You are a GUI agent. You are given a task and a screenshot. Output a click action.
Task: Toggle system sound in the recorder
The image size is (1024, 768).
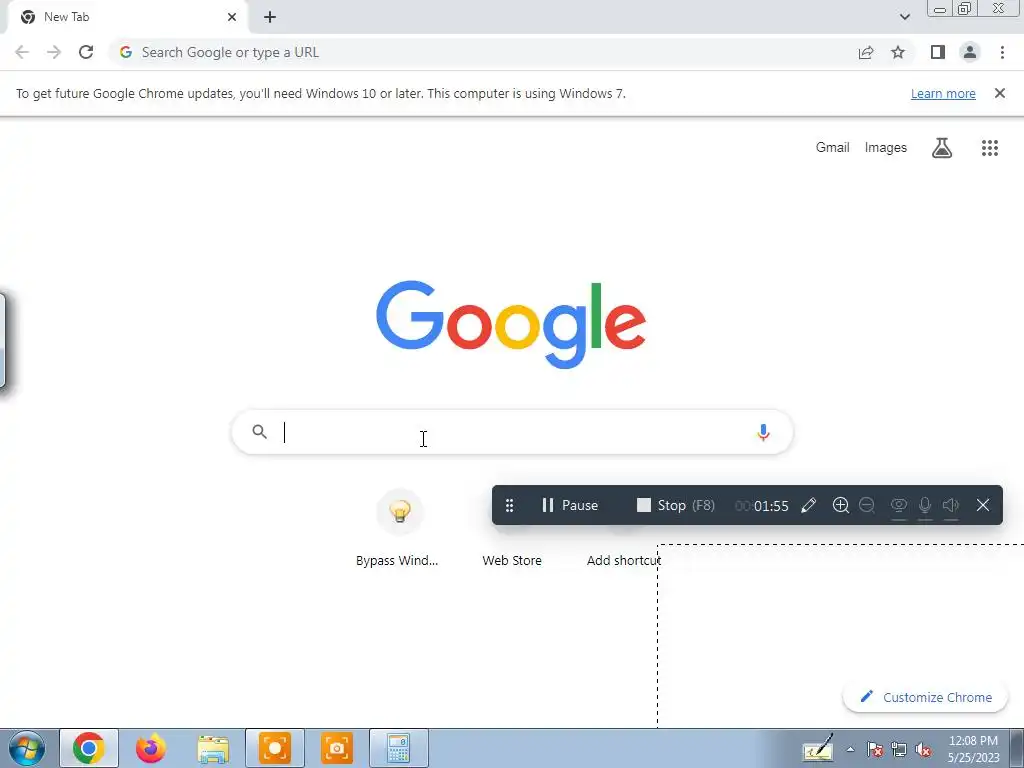(x=951, y=506)
